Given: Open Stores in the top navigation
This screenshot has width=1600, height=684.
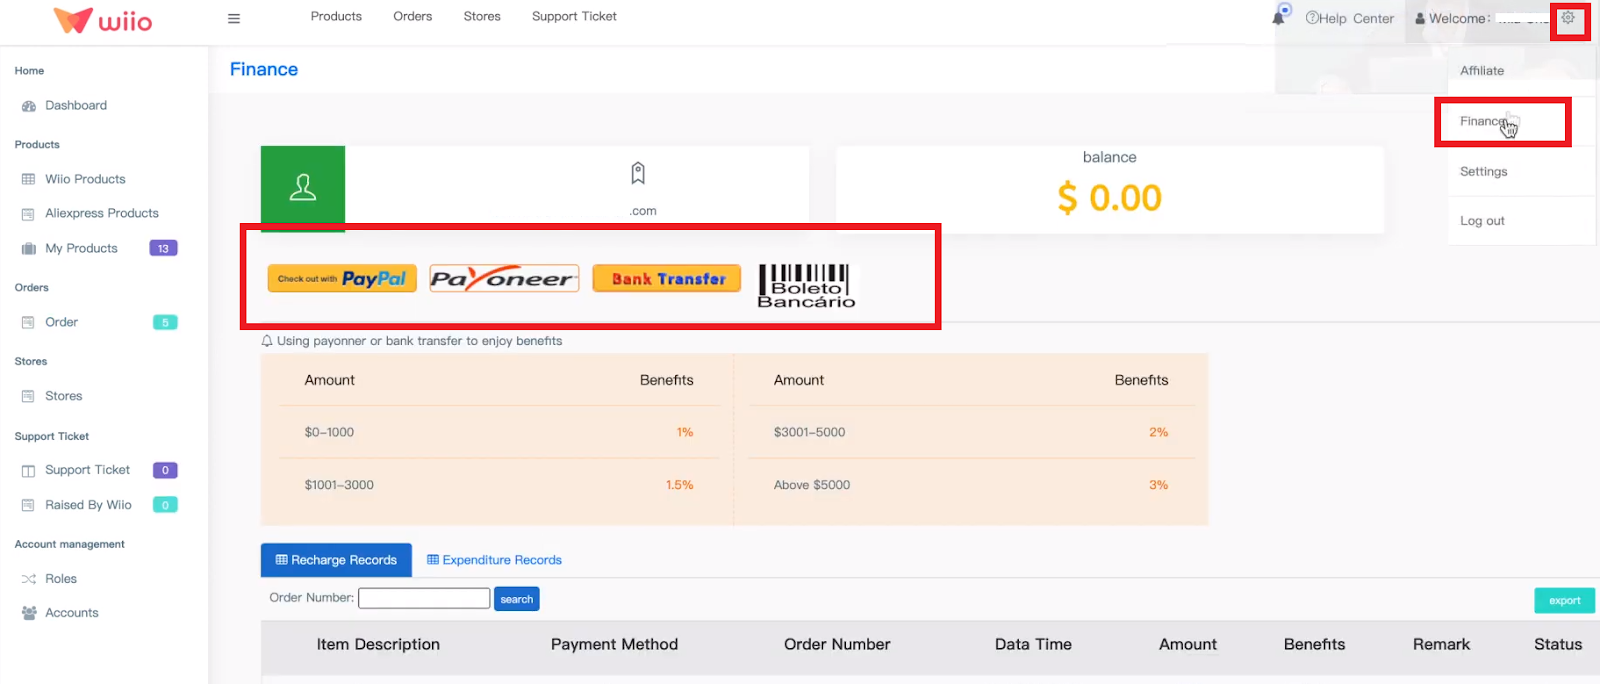Looking at the screenshot, I should point(482,17).
